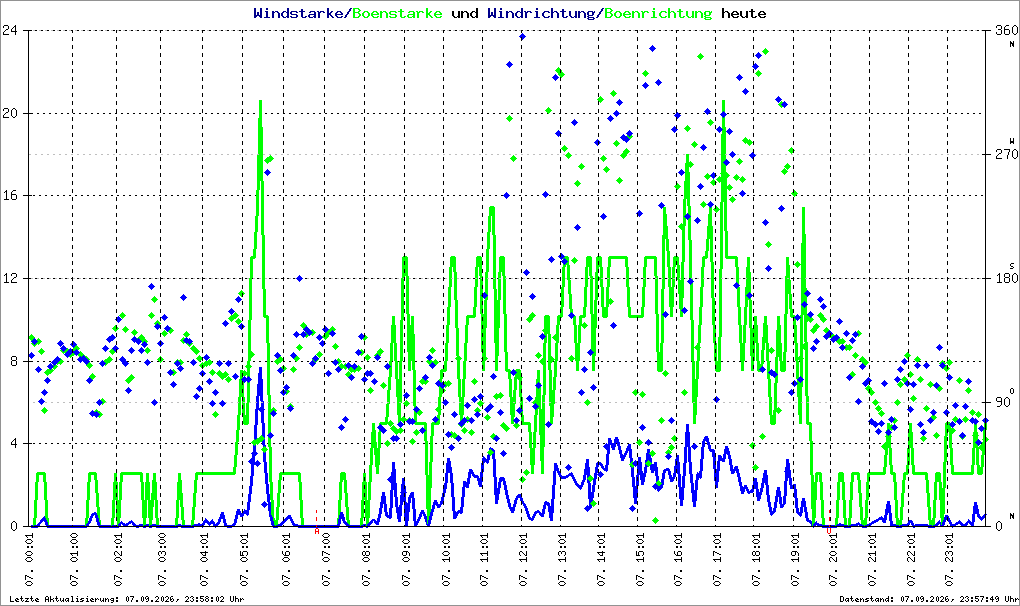Viewport: 1020px width, 606px height.
Task: Click time label '07. 03:00'
Action: tap(161, 560)
